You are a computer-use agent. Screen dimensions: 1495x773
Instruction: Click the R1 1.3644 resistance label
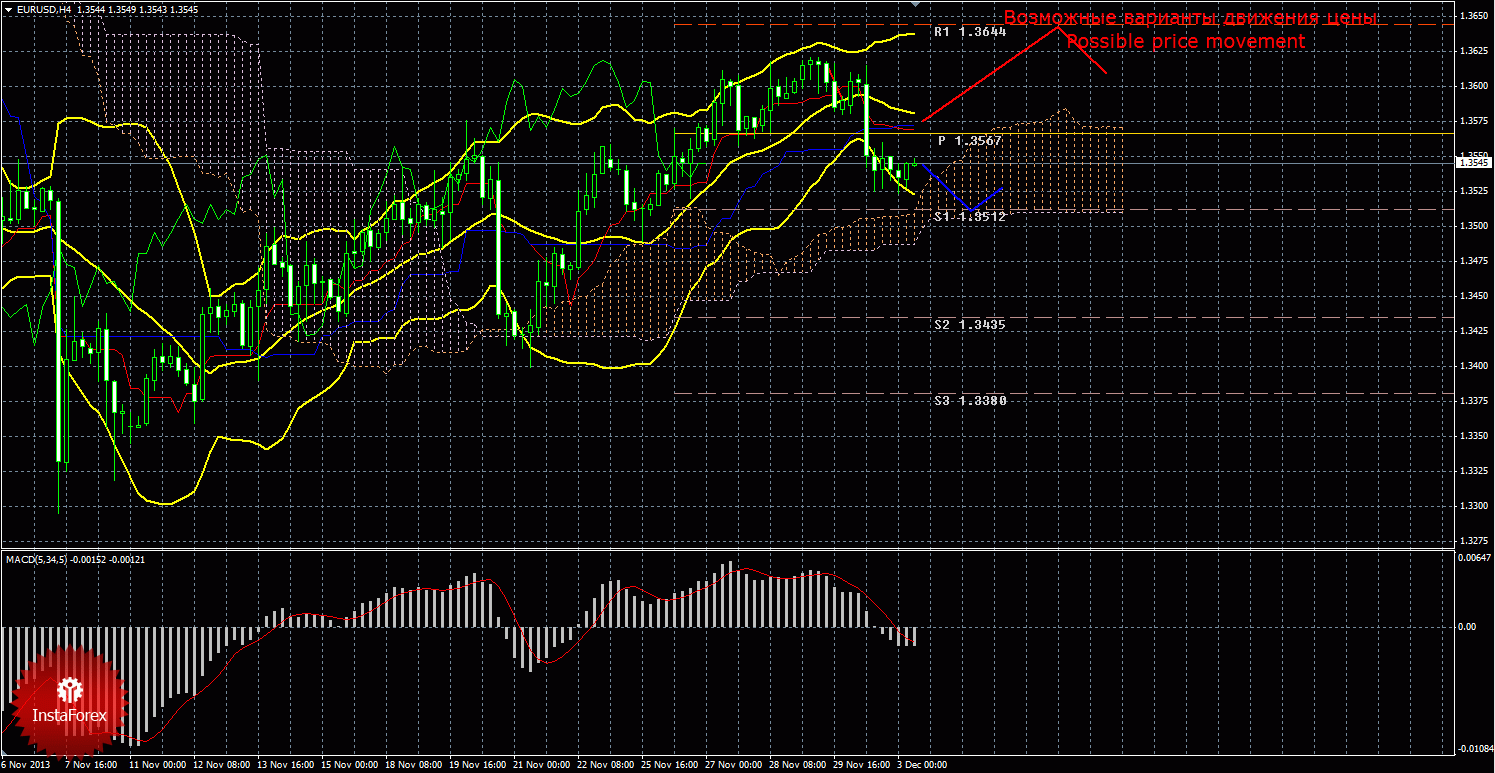pos(970,32)
